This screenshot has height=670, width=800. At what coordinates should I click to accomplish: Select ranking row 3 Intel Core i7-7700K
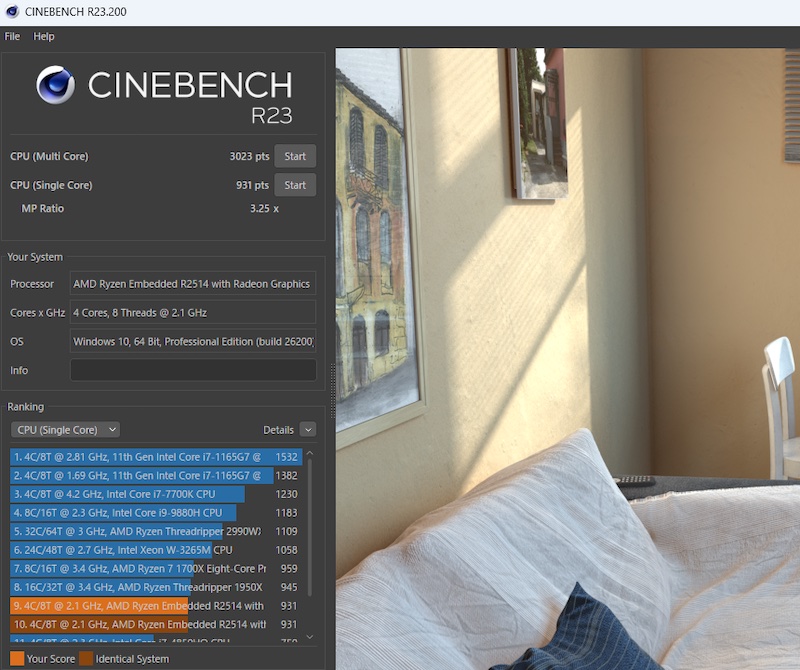pos(155,494)
